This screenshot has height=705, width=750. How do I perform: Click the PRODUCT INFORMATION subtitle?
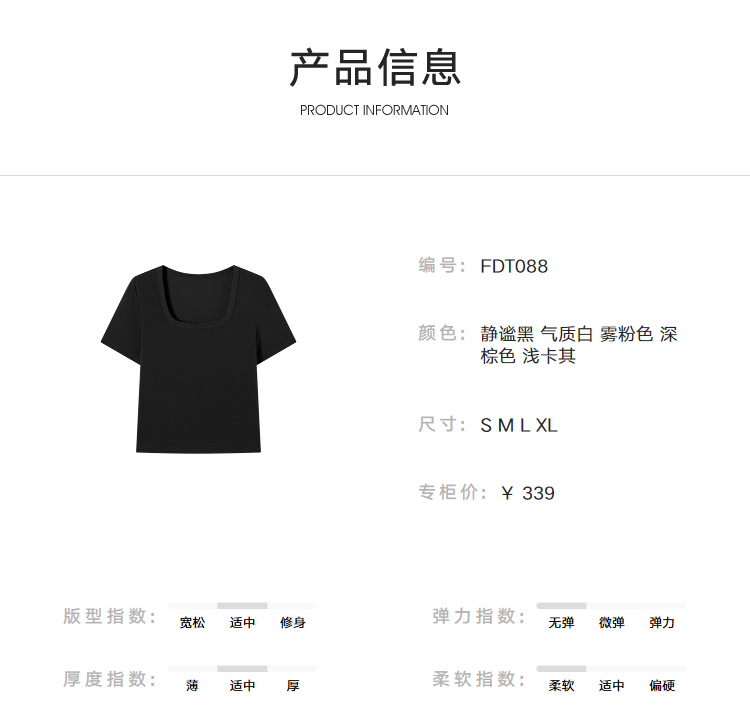pyautogui.click(x=375, y=110)
